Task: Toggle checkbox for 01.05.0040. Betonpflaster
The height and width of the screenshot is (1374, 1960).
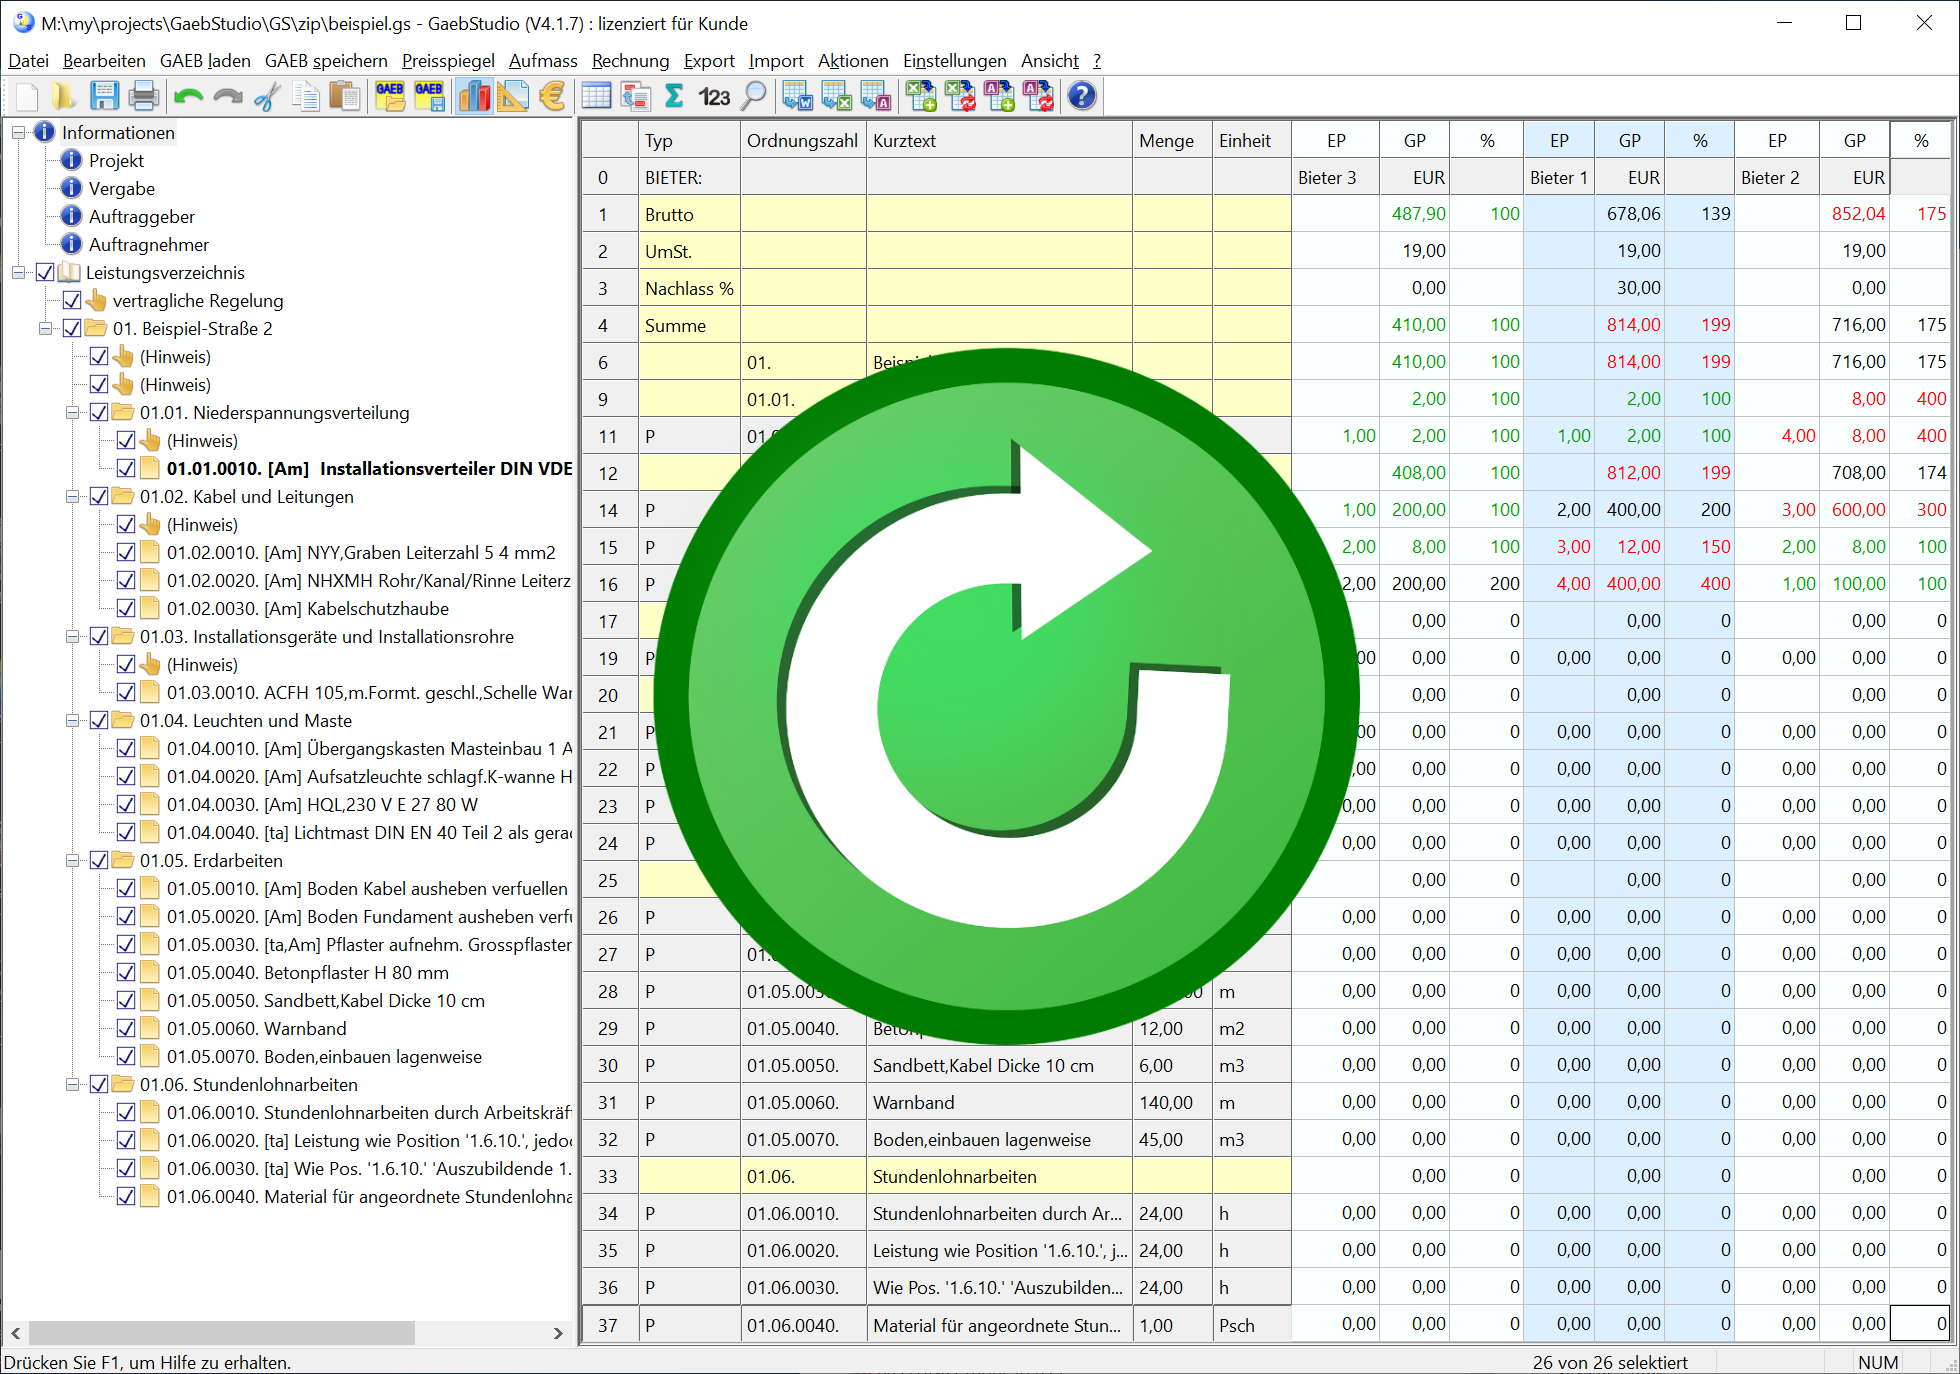Action: [x=126, y=972]
